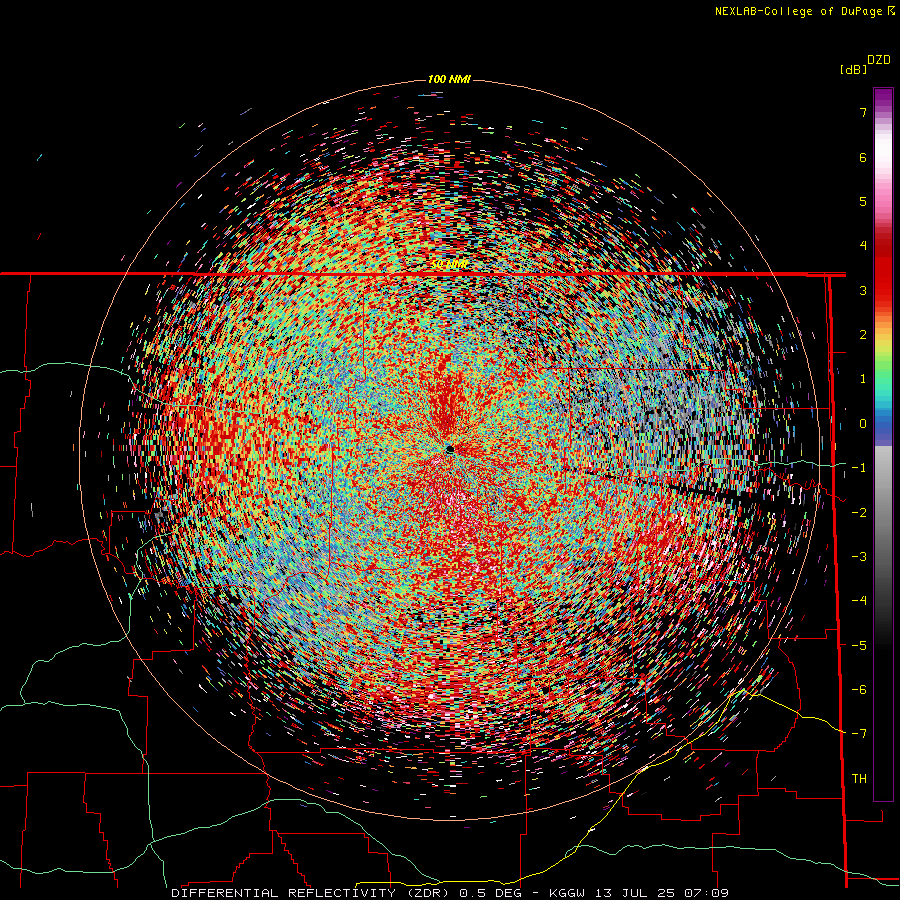Click the 7 value on color scale
The width and height of the screenshot is (900, 900).
tap(863, 112)
